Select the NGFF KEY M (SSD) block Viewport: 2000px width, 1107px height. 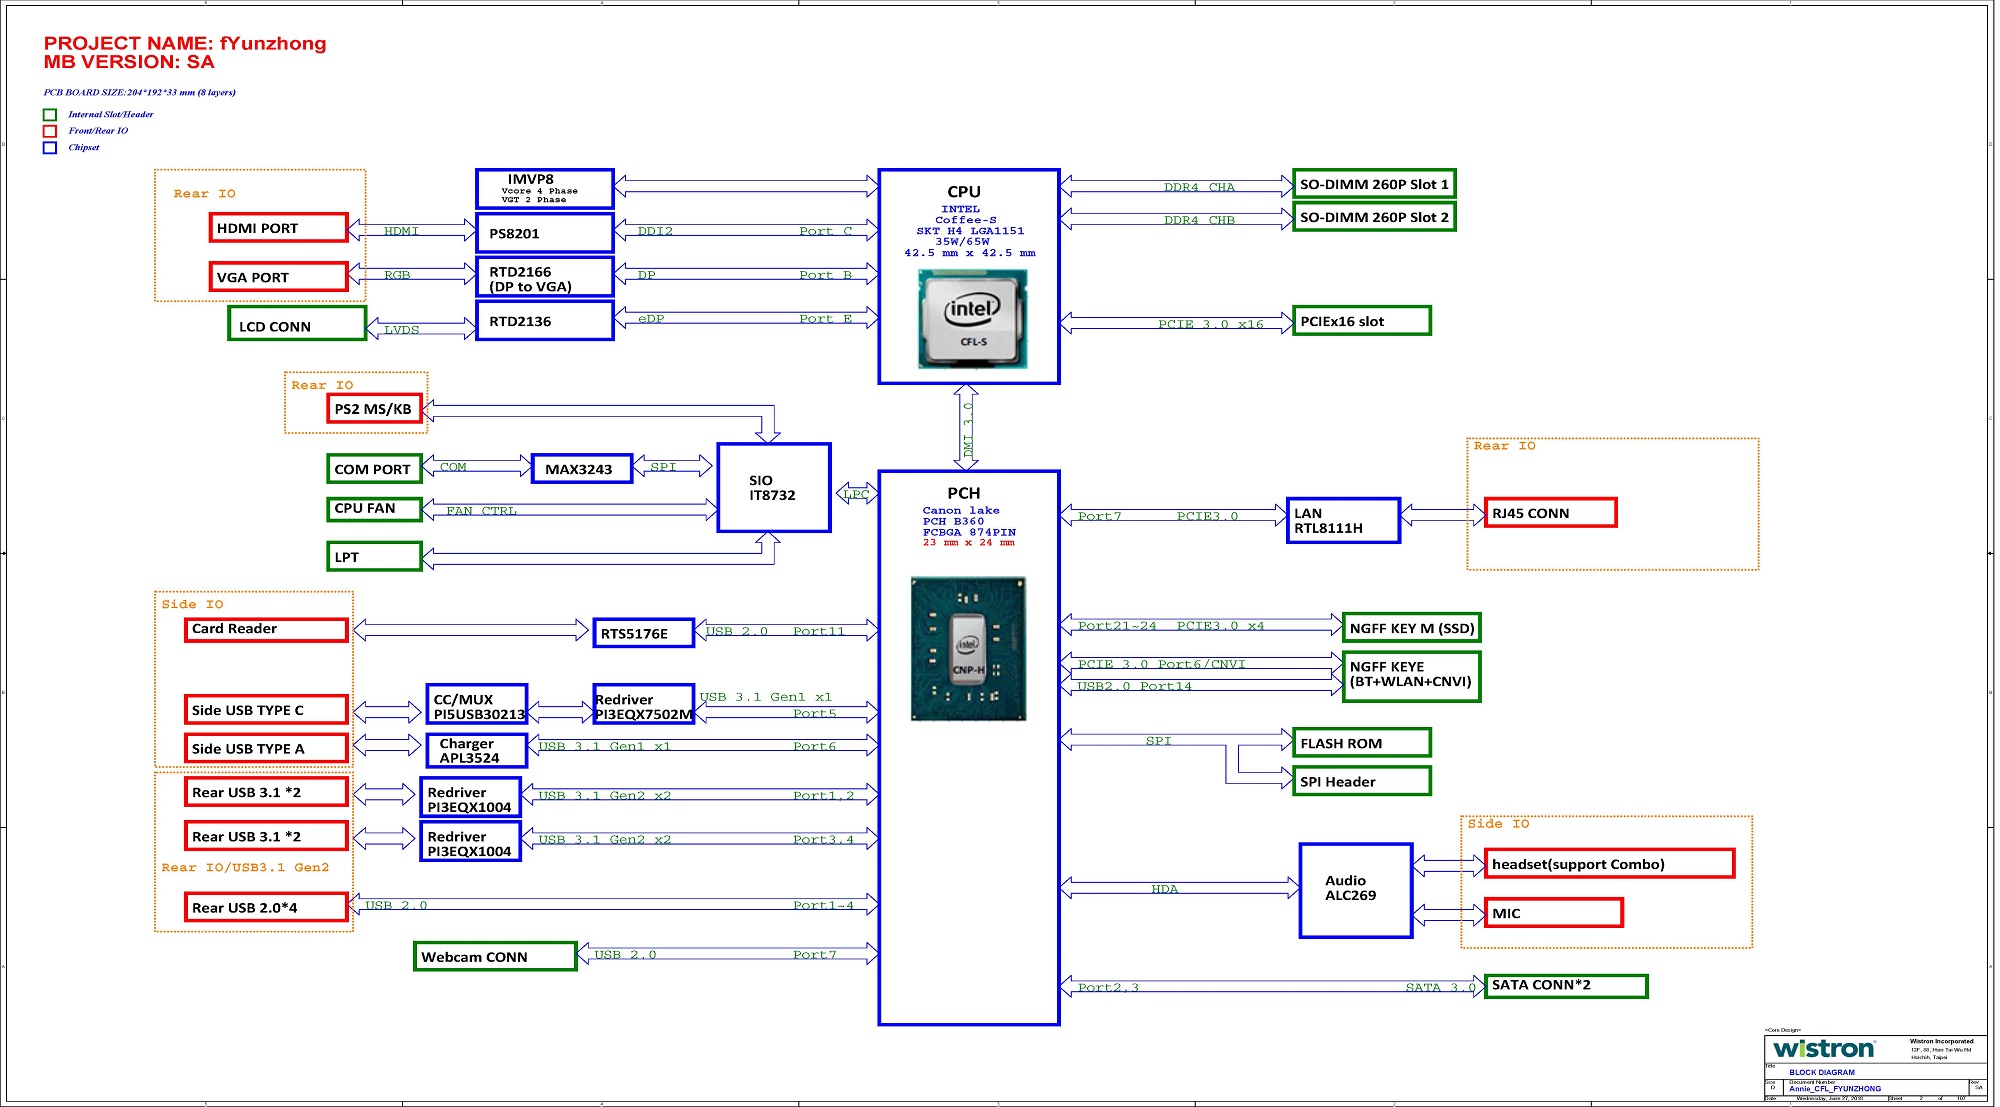(1410, 628)
